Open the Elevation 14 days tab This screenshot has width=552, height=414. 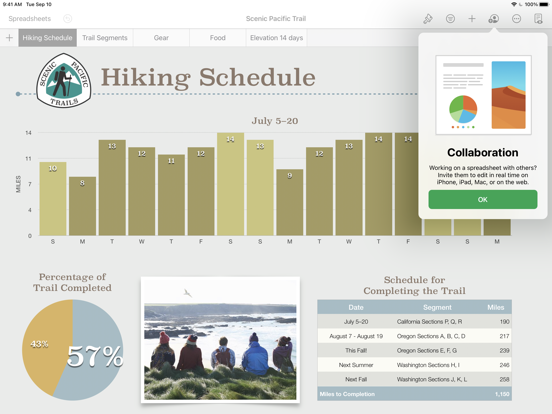tap(276, 38)
